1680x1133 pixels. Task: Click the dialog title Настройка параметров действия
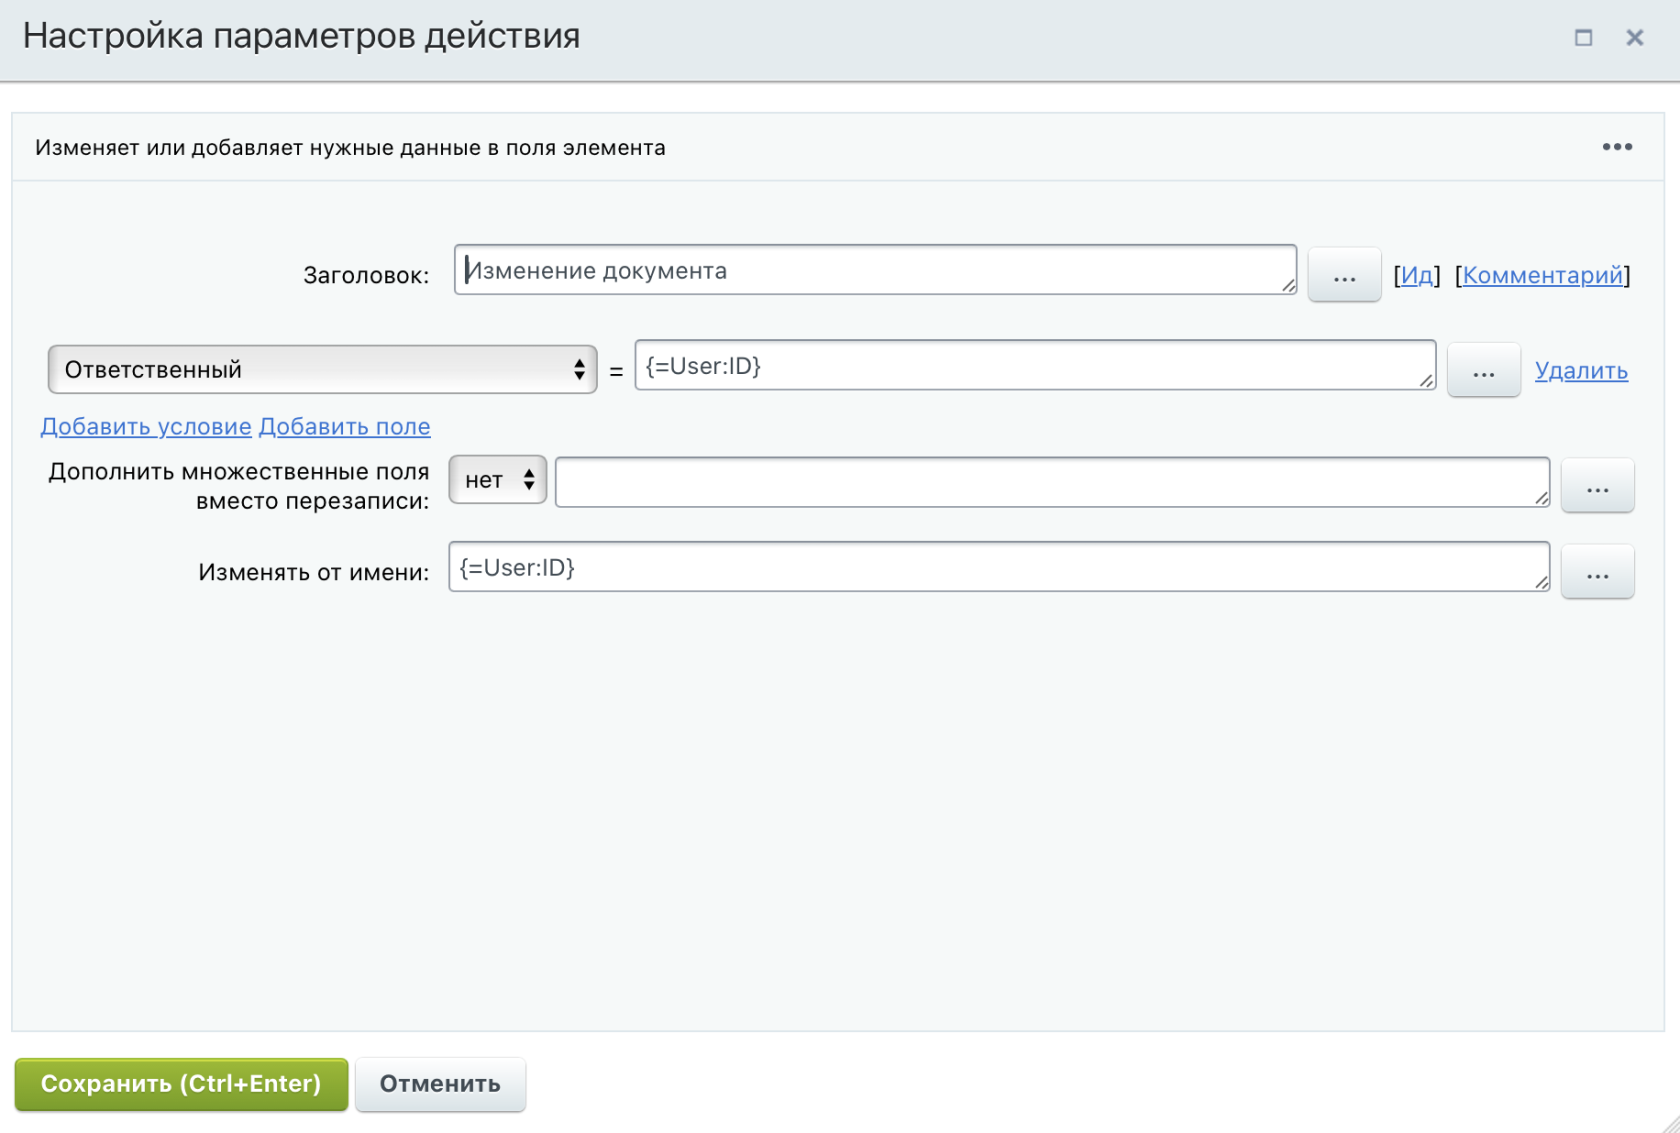pos(301,36)
